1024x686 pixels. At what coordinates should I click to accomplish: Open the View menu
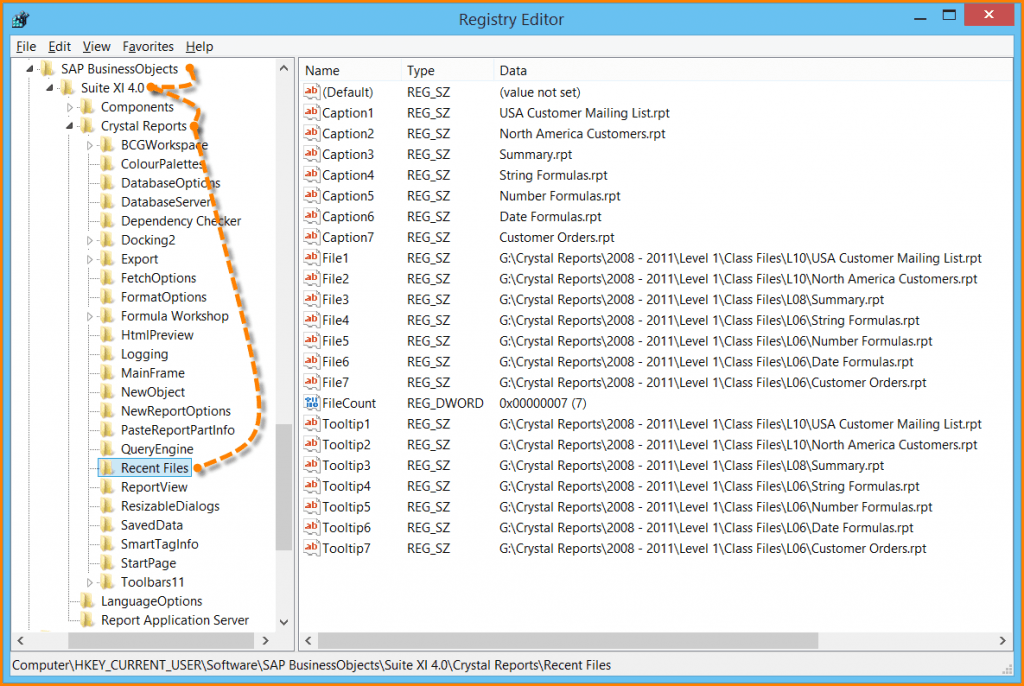pyautogui.click(x=96, y=46)
